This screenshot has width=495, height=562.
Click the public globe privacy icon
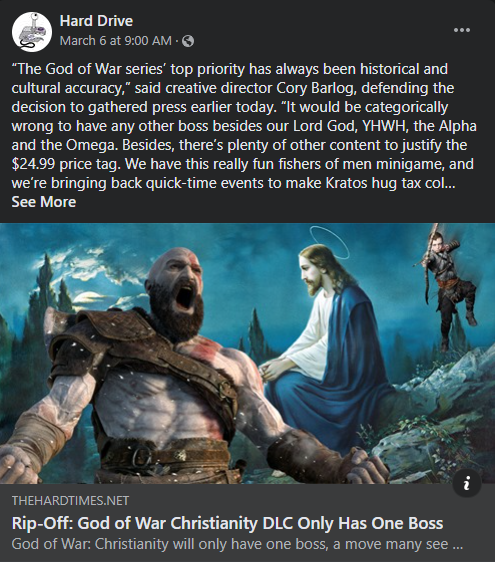188,41
